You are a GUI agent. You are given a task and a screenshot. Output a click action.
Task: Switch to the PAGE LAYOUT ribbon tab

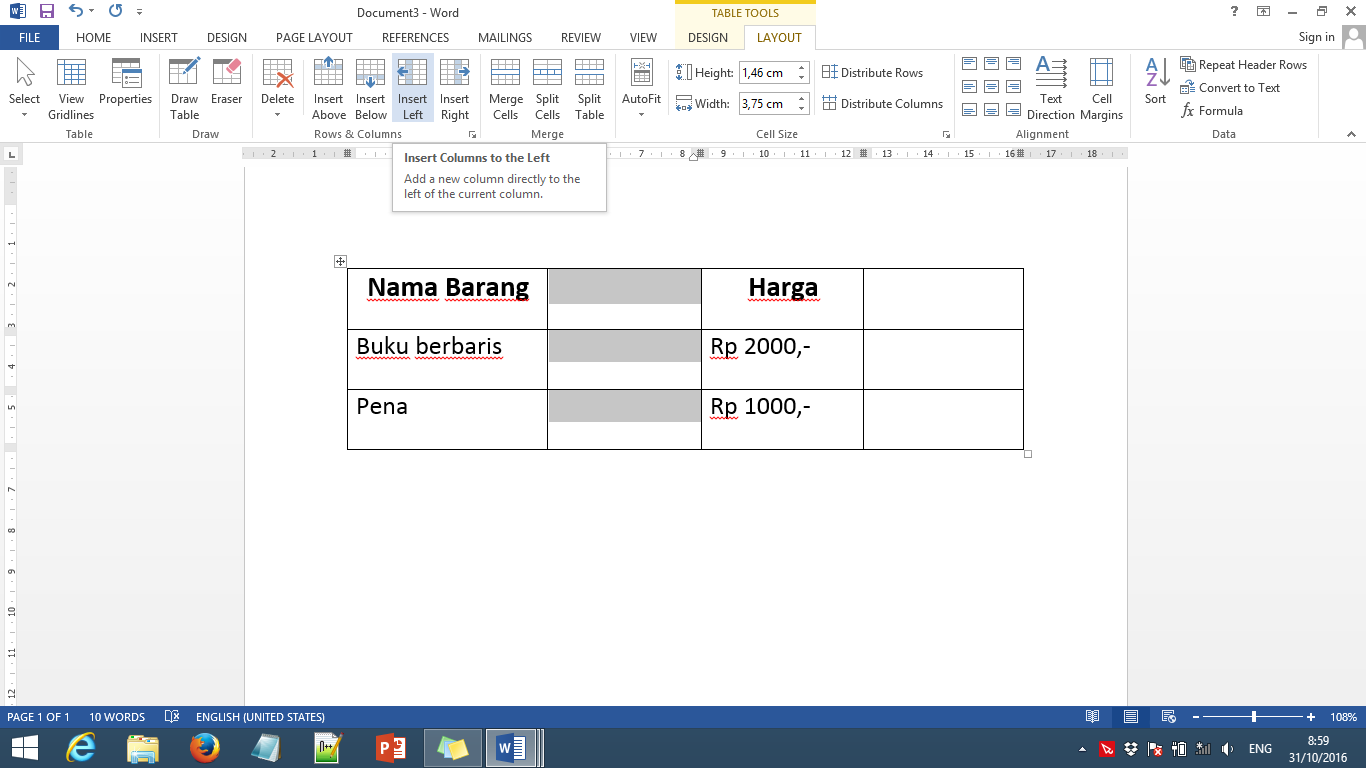tap(314, 37)
